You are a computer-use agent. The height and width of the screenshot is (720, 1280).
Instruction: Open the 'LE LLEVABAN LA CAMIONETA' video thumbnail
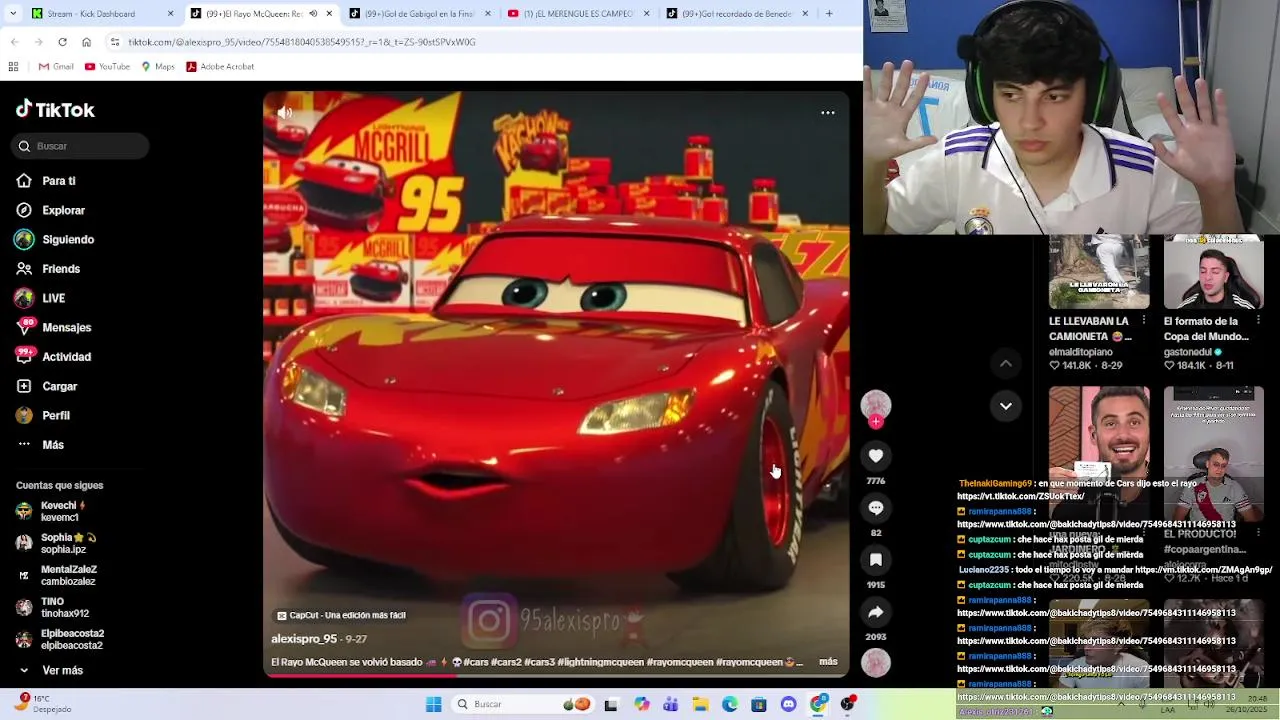(x=1099, y=272)
